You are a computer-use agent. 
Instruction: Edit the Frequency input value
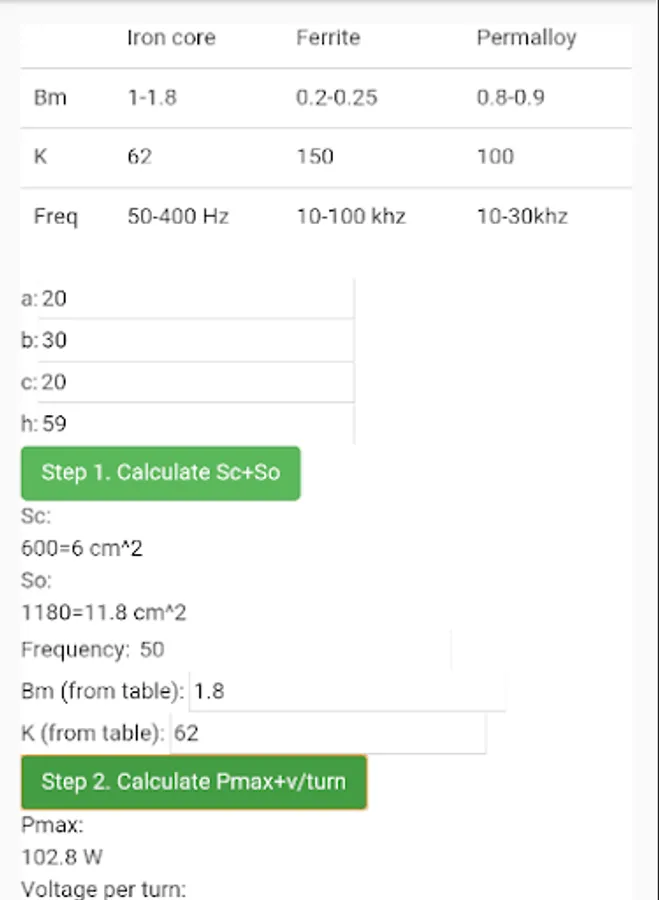tap(293, 650)
